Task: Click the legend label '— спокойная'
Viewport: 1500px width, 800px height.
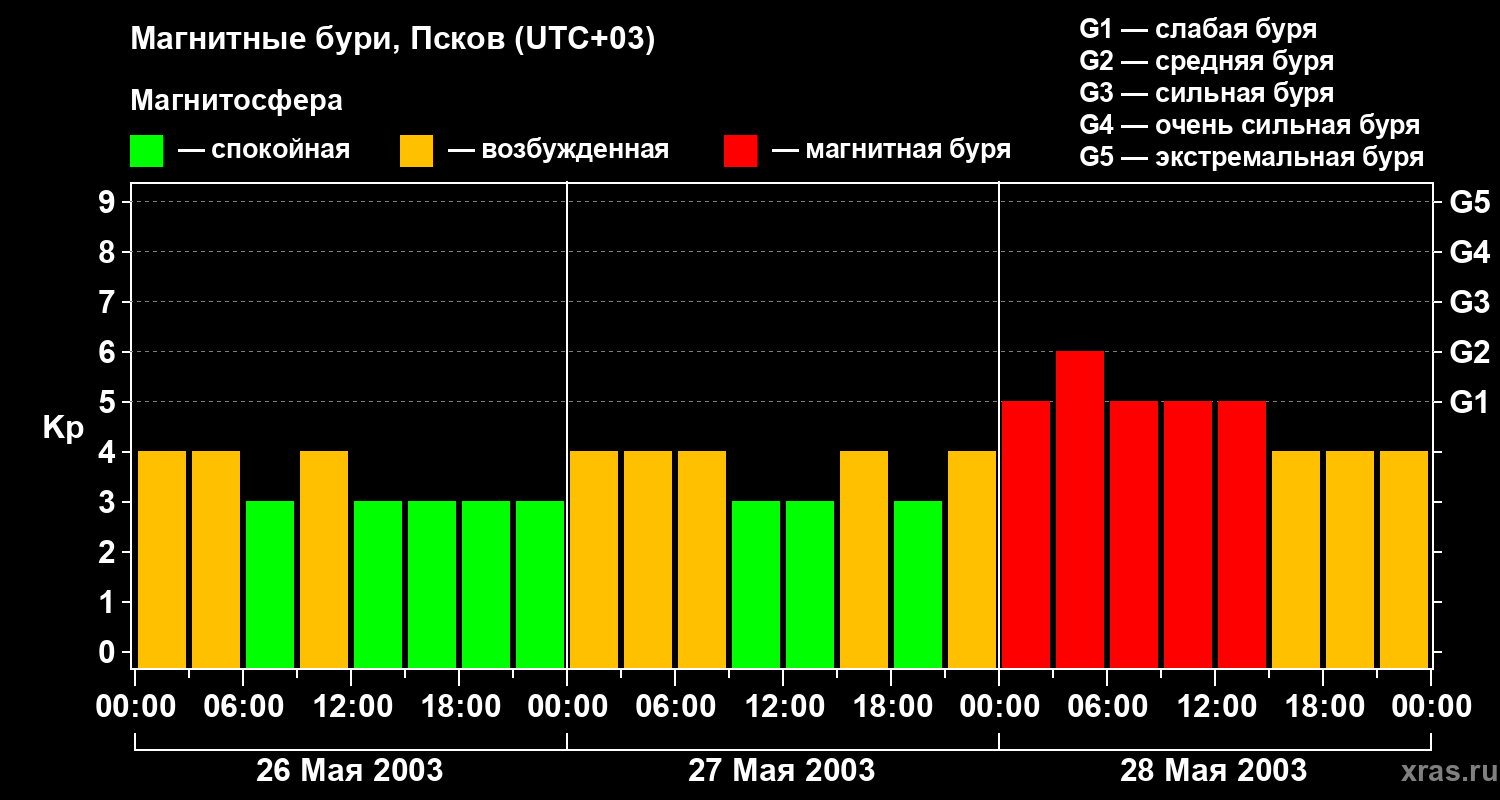Action: click(264, 150)
